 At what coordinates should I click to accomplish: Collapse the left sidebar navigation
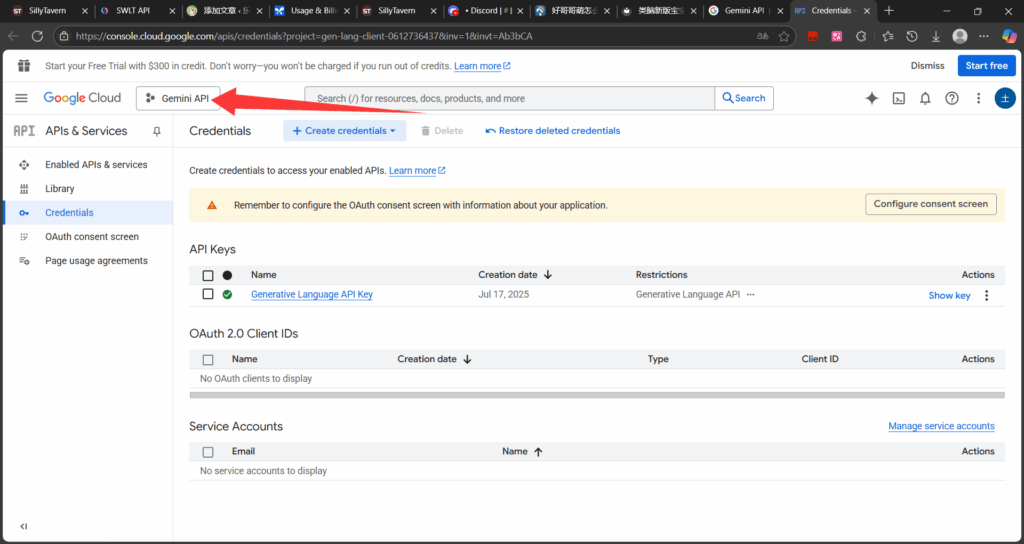click(23, 526)
